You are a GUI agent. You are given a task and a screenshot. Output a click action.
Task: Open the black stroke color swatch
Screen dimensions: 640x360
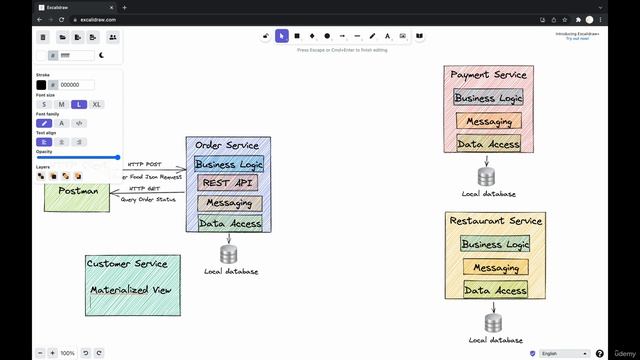tap(41, 85)
